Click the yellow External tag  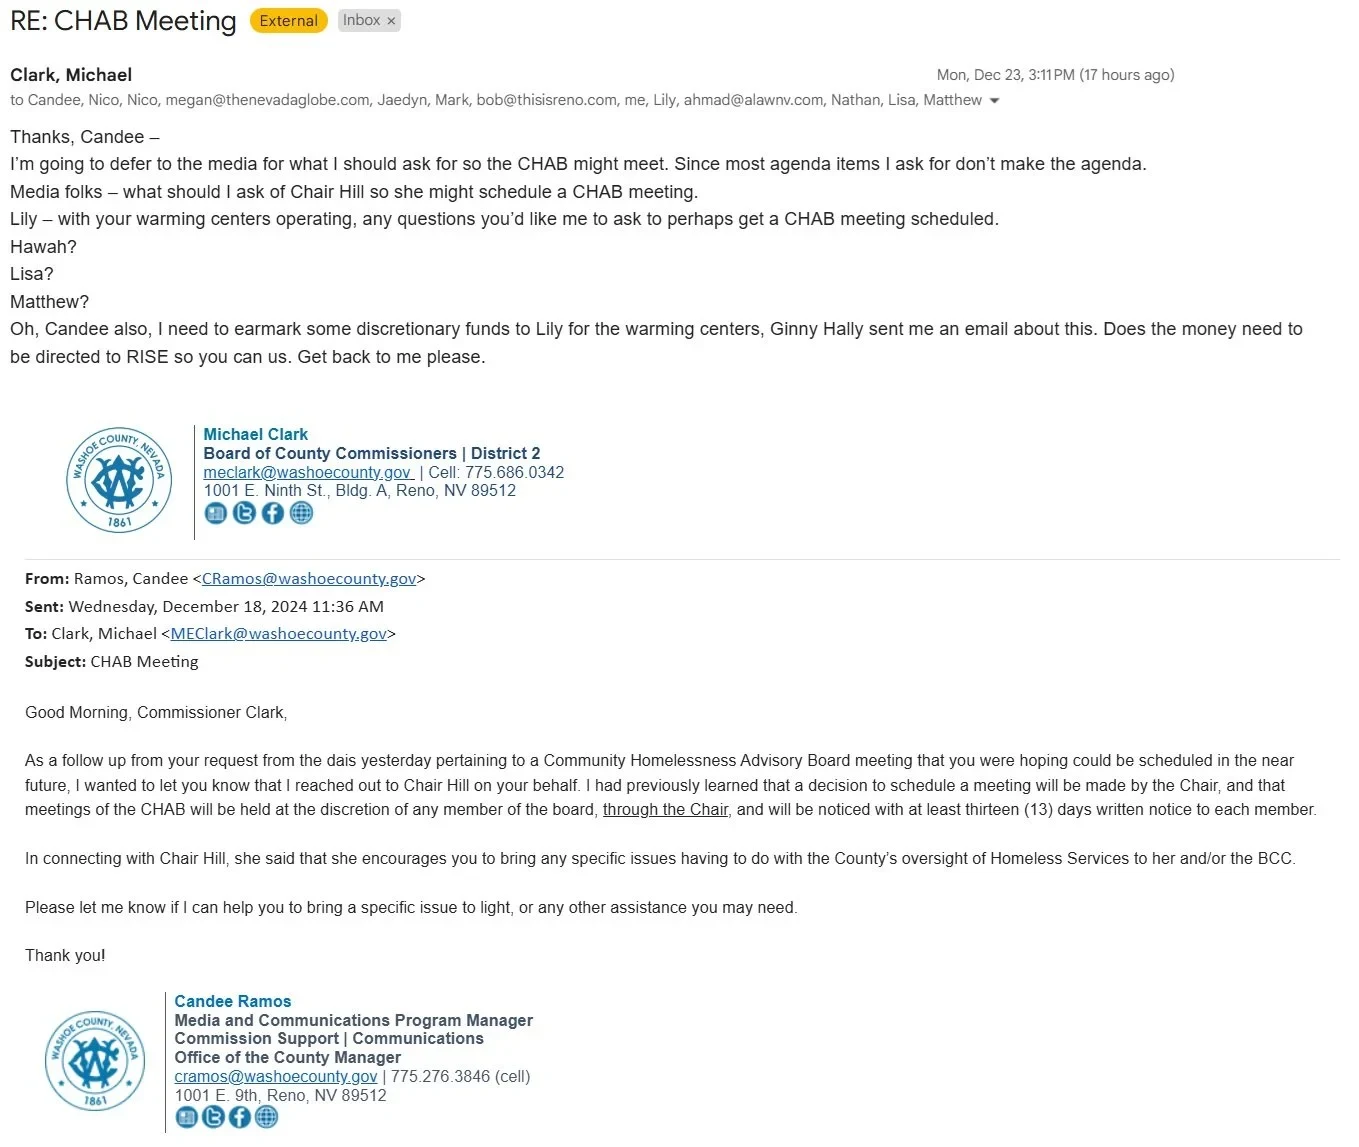289,21
